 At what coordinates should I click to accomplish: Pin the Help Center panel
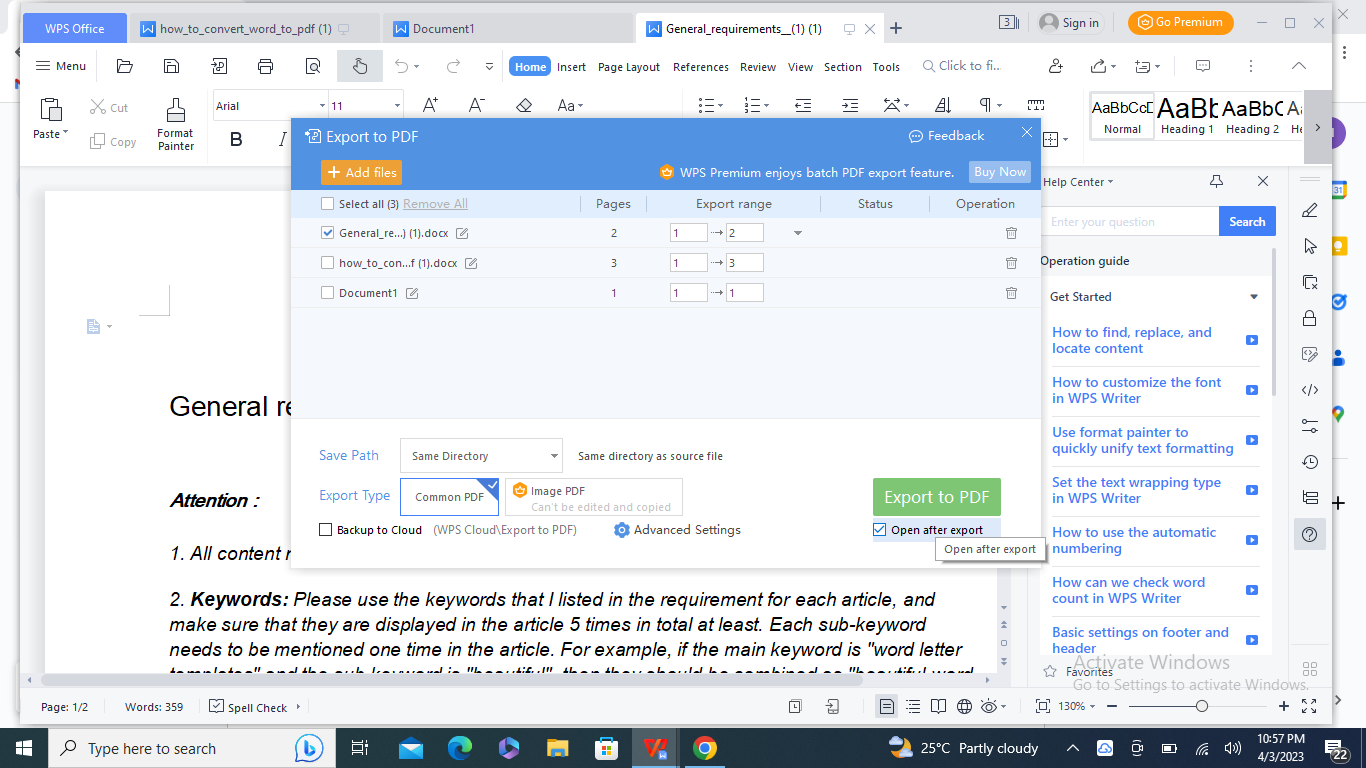click(x=1216, y=181)
